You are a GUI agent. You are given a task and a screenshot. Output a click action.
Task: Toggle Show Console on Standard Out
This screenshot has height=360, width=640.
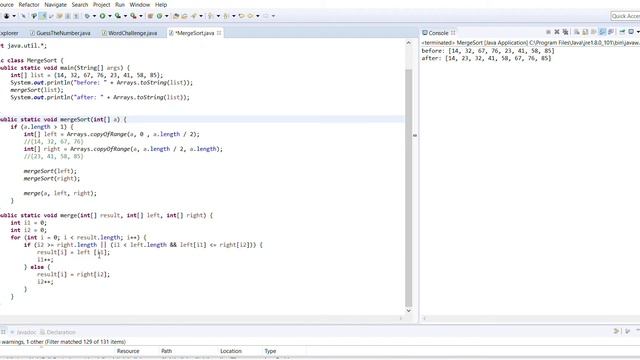602,32
